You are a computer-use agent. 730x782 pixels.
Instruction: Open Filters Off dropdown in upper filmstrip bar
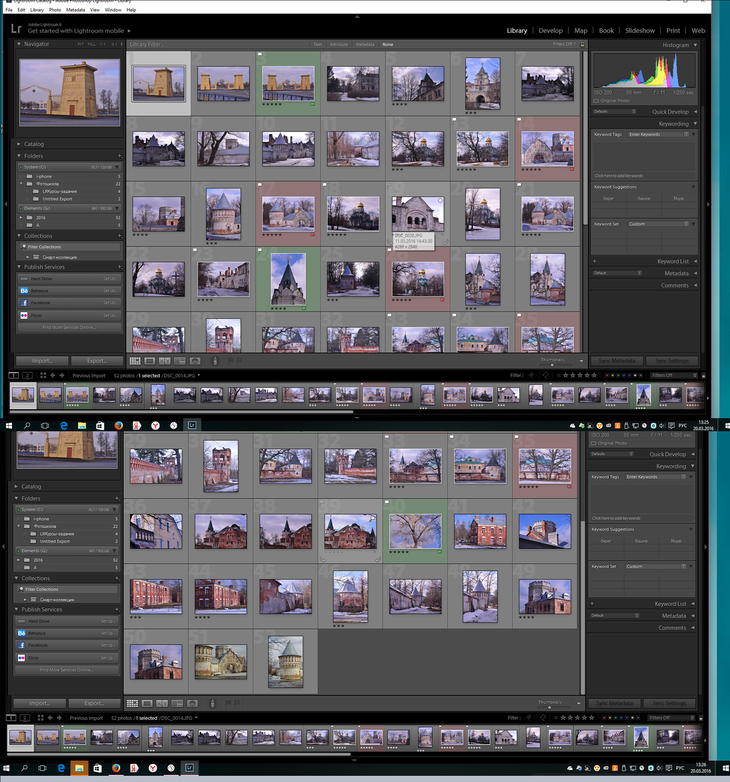tap(674, 375)
